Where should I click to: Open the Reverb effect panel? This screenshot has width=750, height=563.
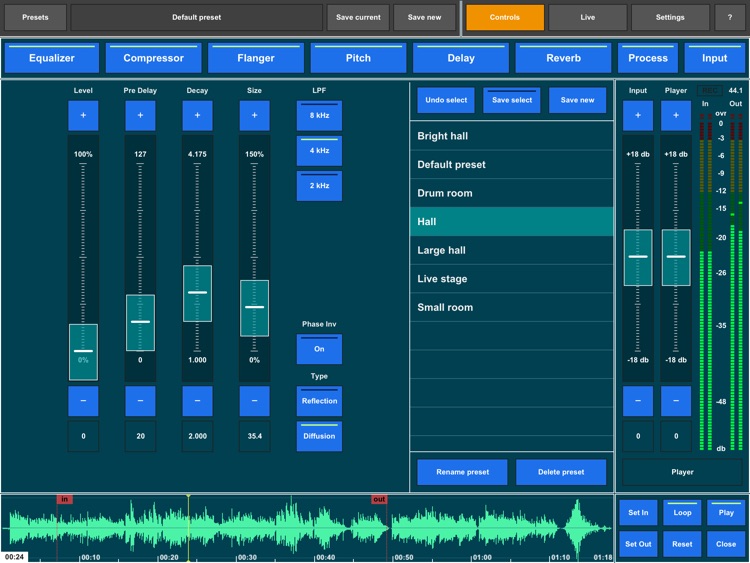563,58
